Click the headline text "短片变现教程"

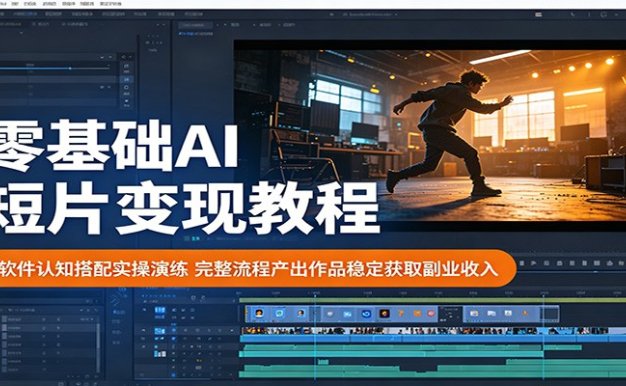point(189,208)
